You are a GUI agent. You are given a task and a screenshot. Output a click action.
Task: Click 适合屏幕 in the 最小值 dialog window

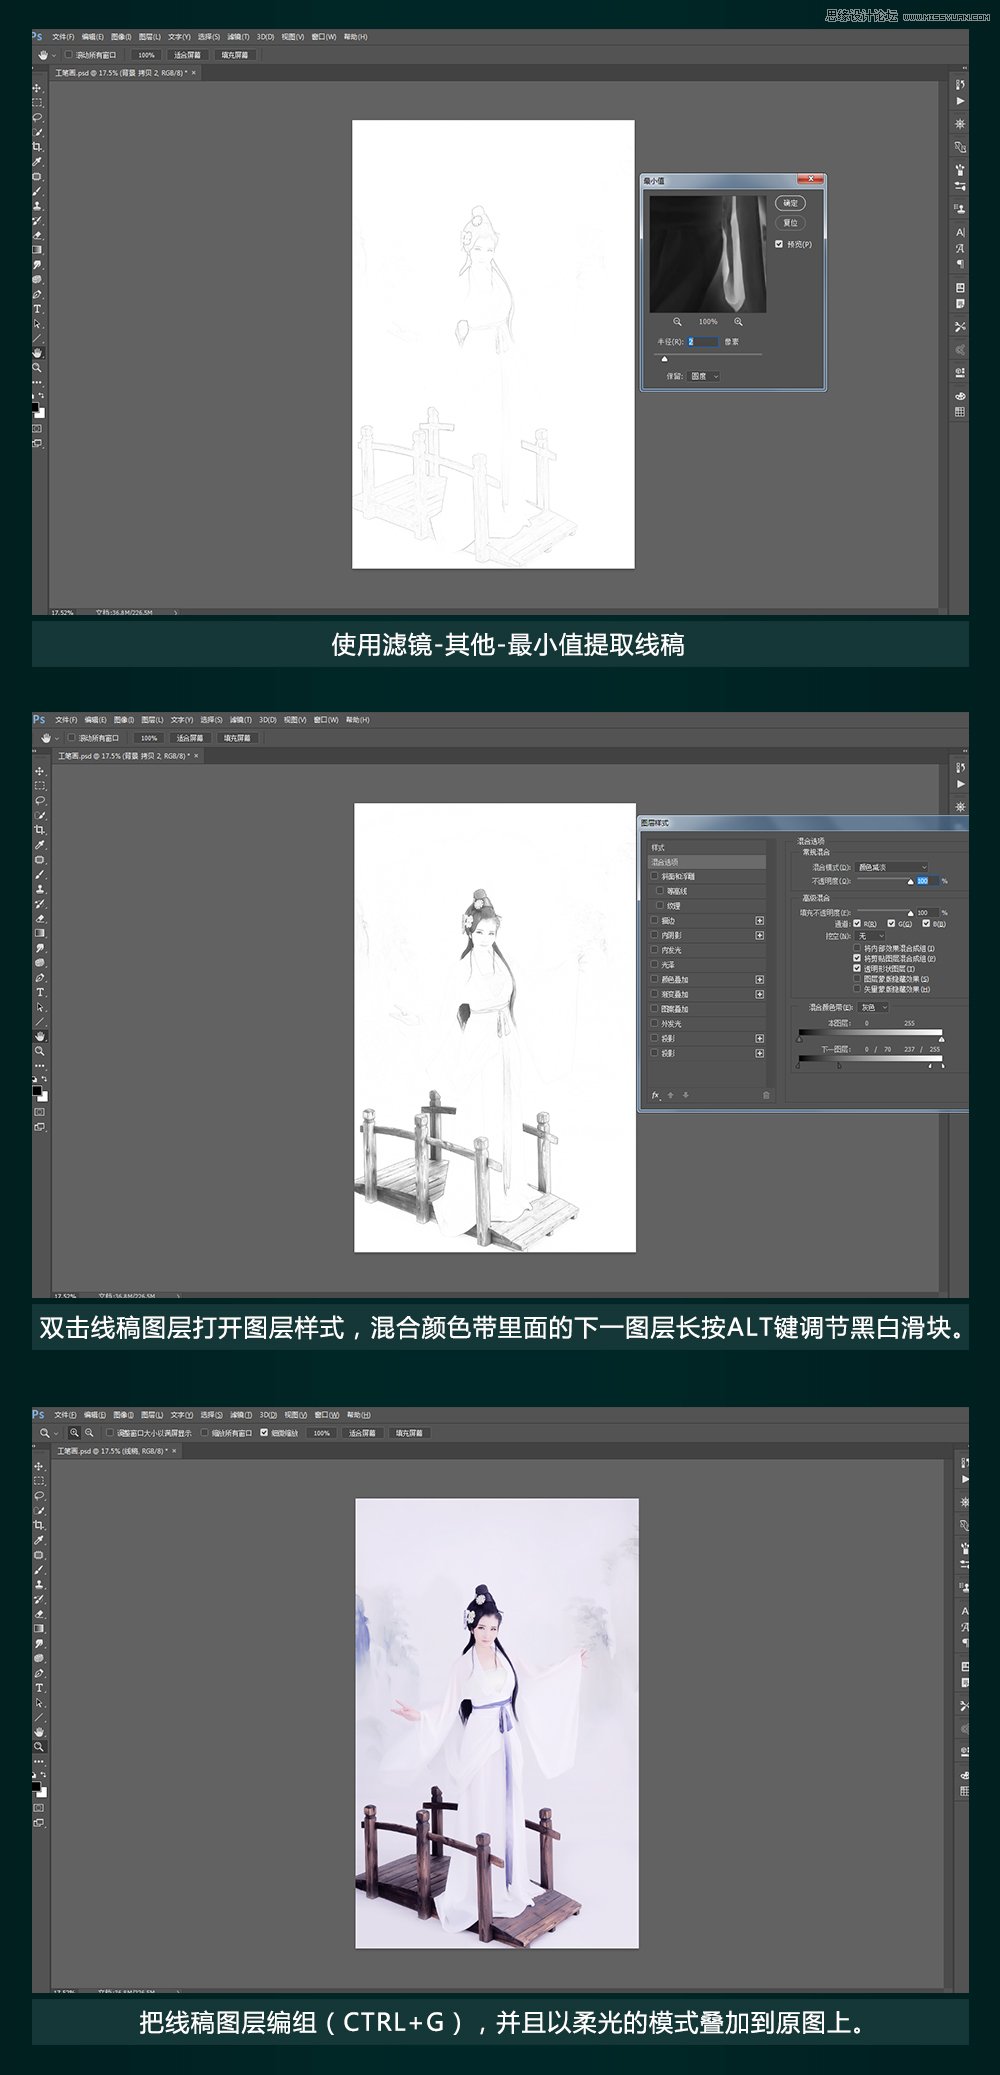pos(187,55)
